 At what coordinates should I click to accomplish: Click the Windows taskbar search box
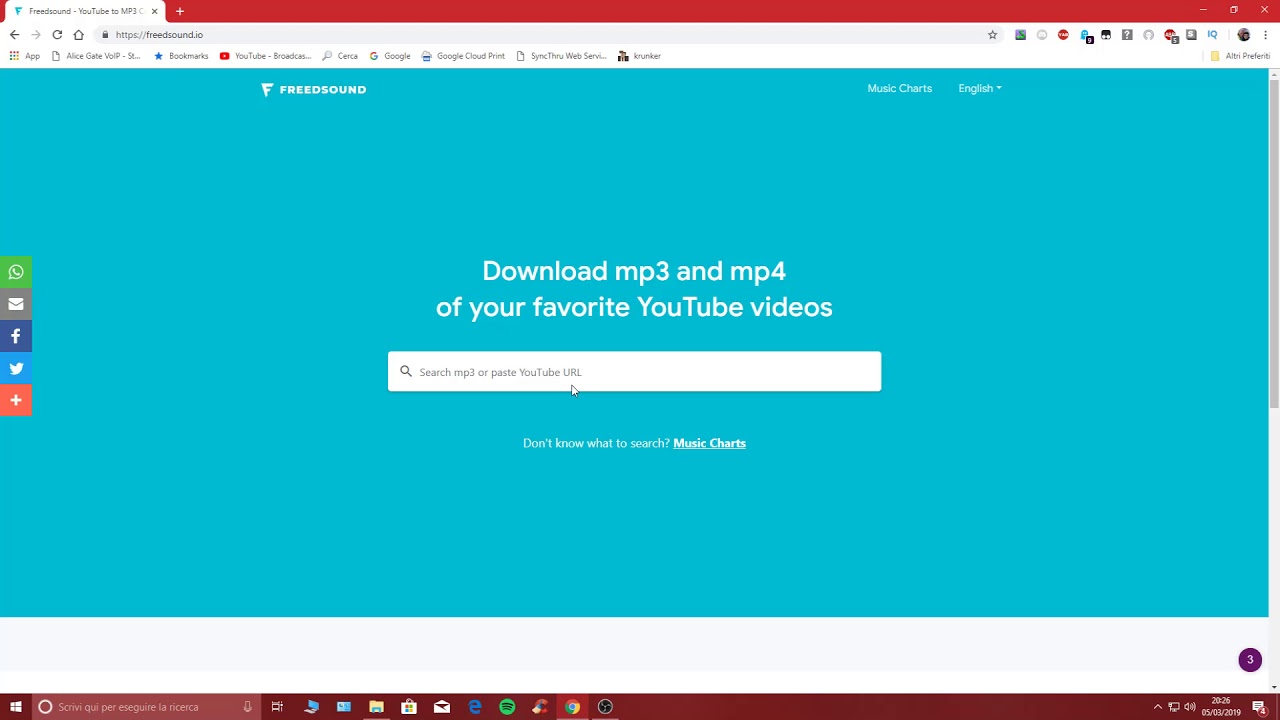tap(145, 707)
